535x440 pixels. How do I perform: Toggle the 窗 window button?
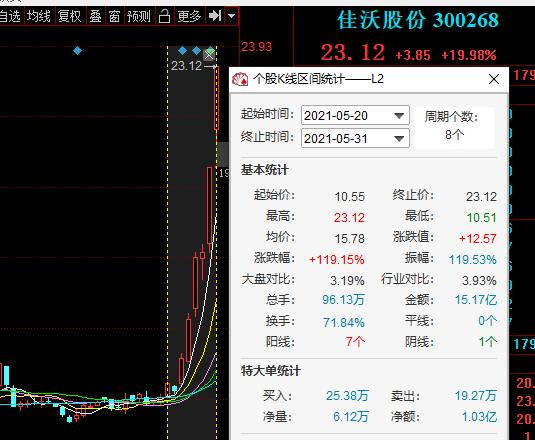[114, 16]
